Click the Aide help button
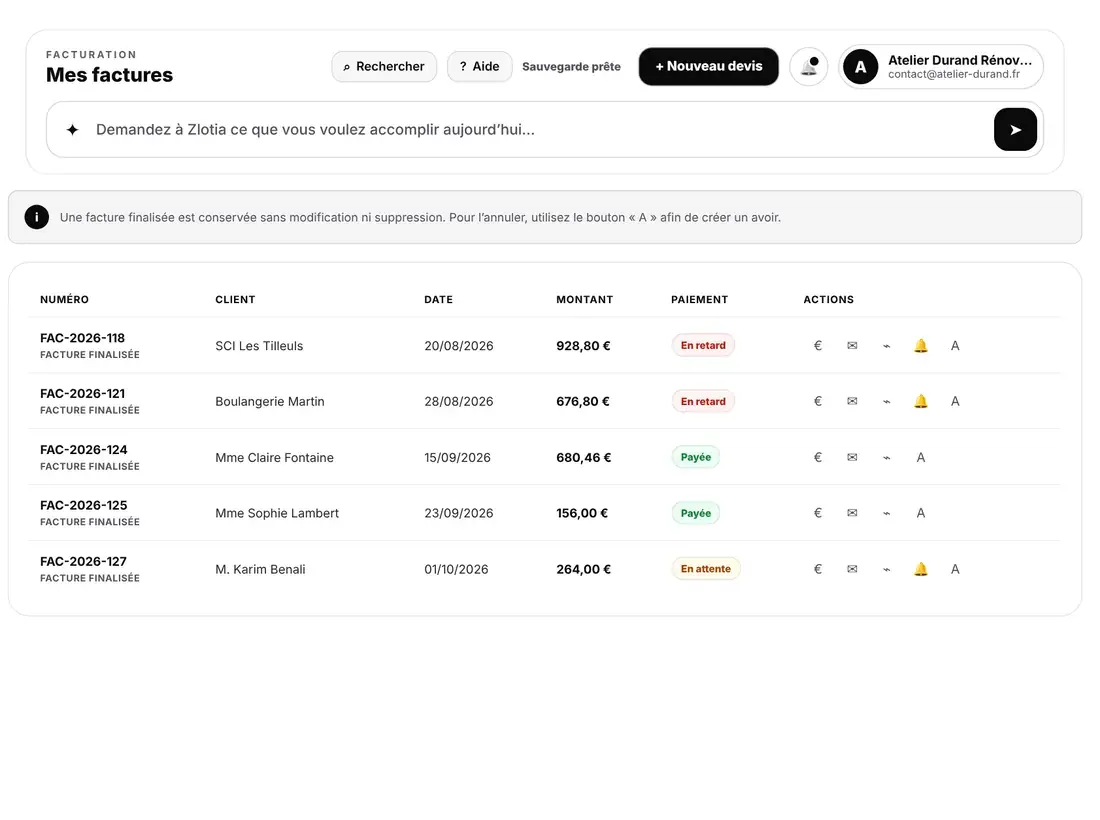 coord(479,67)
